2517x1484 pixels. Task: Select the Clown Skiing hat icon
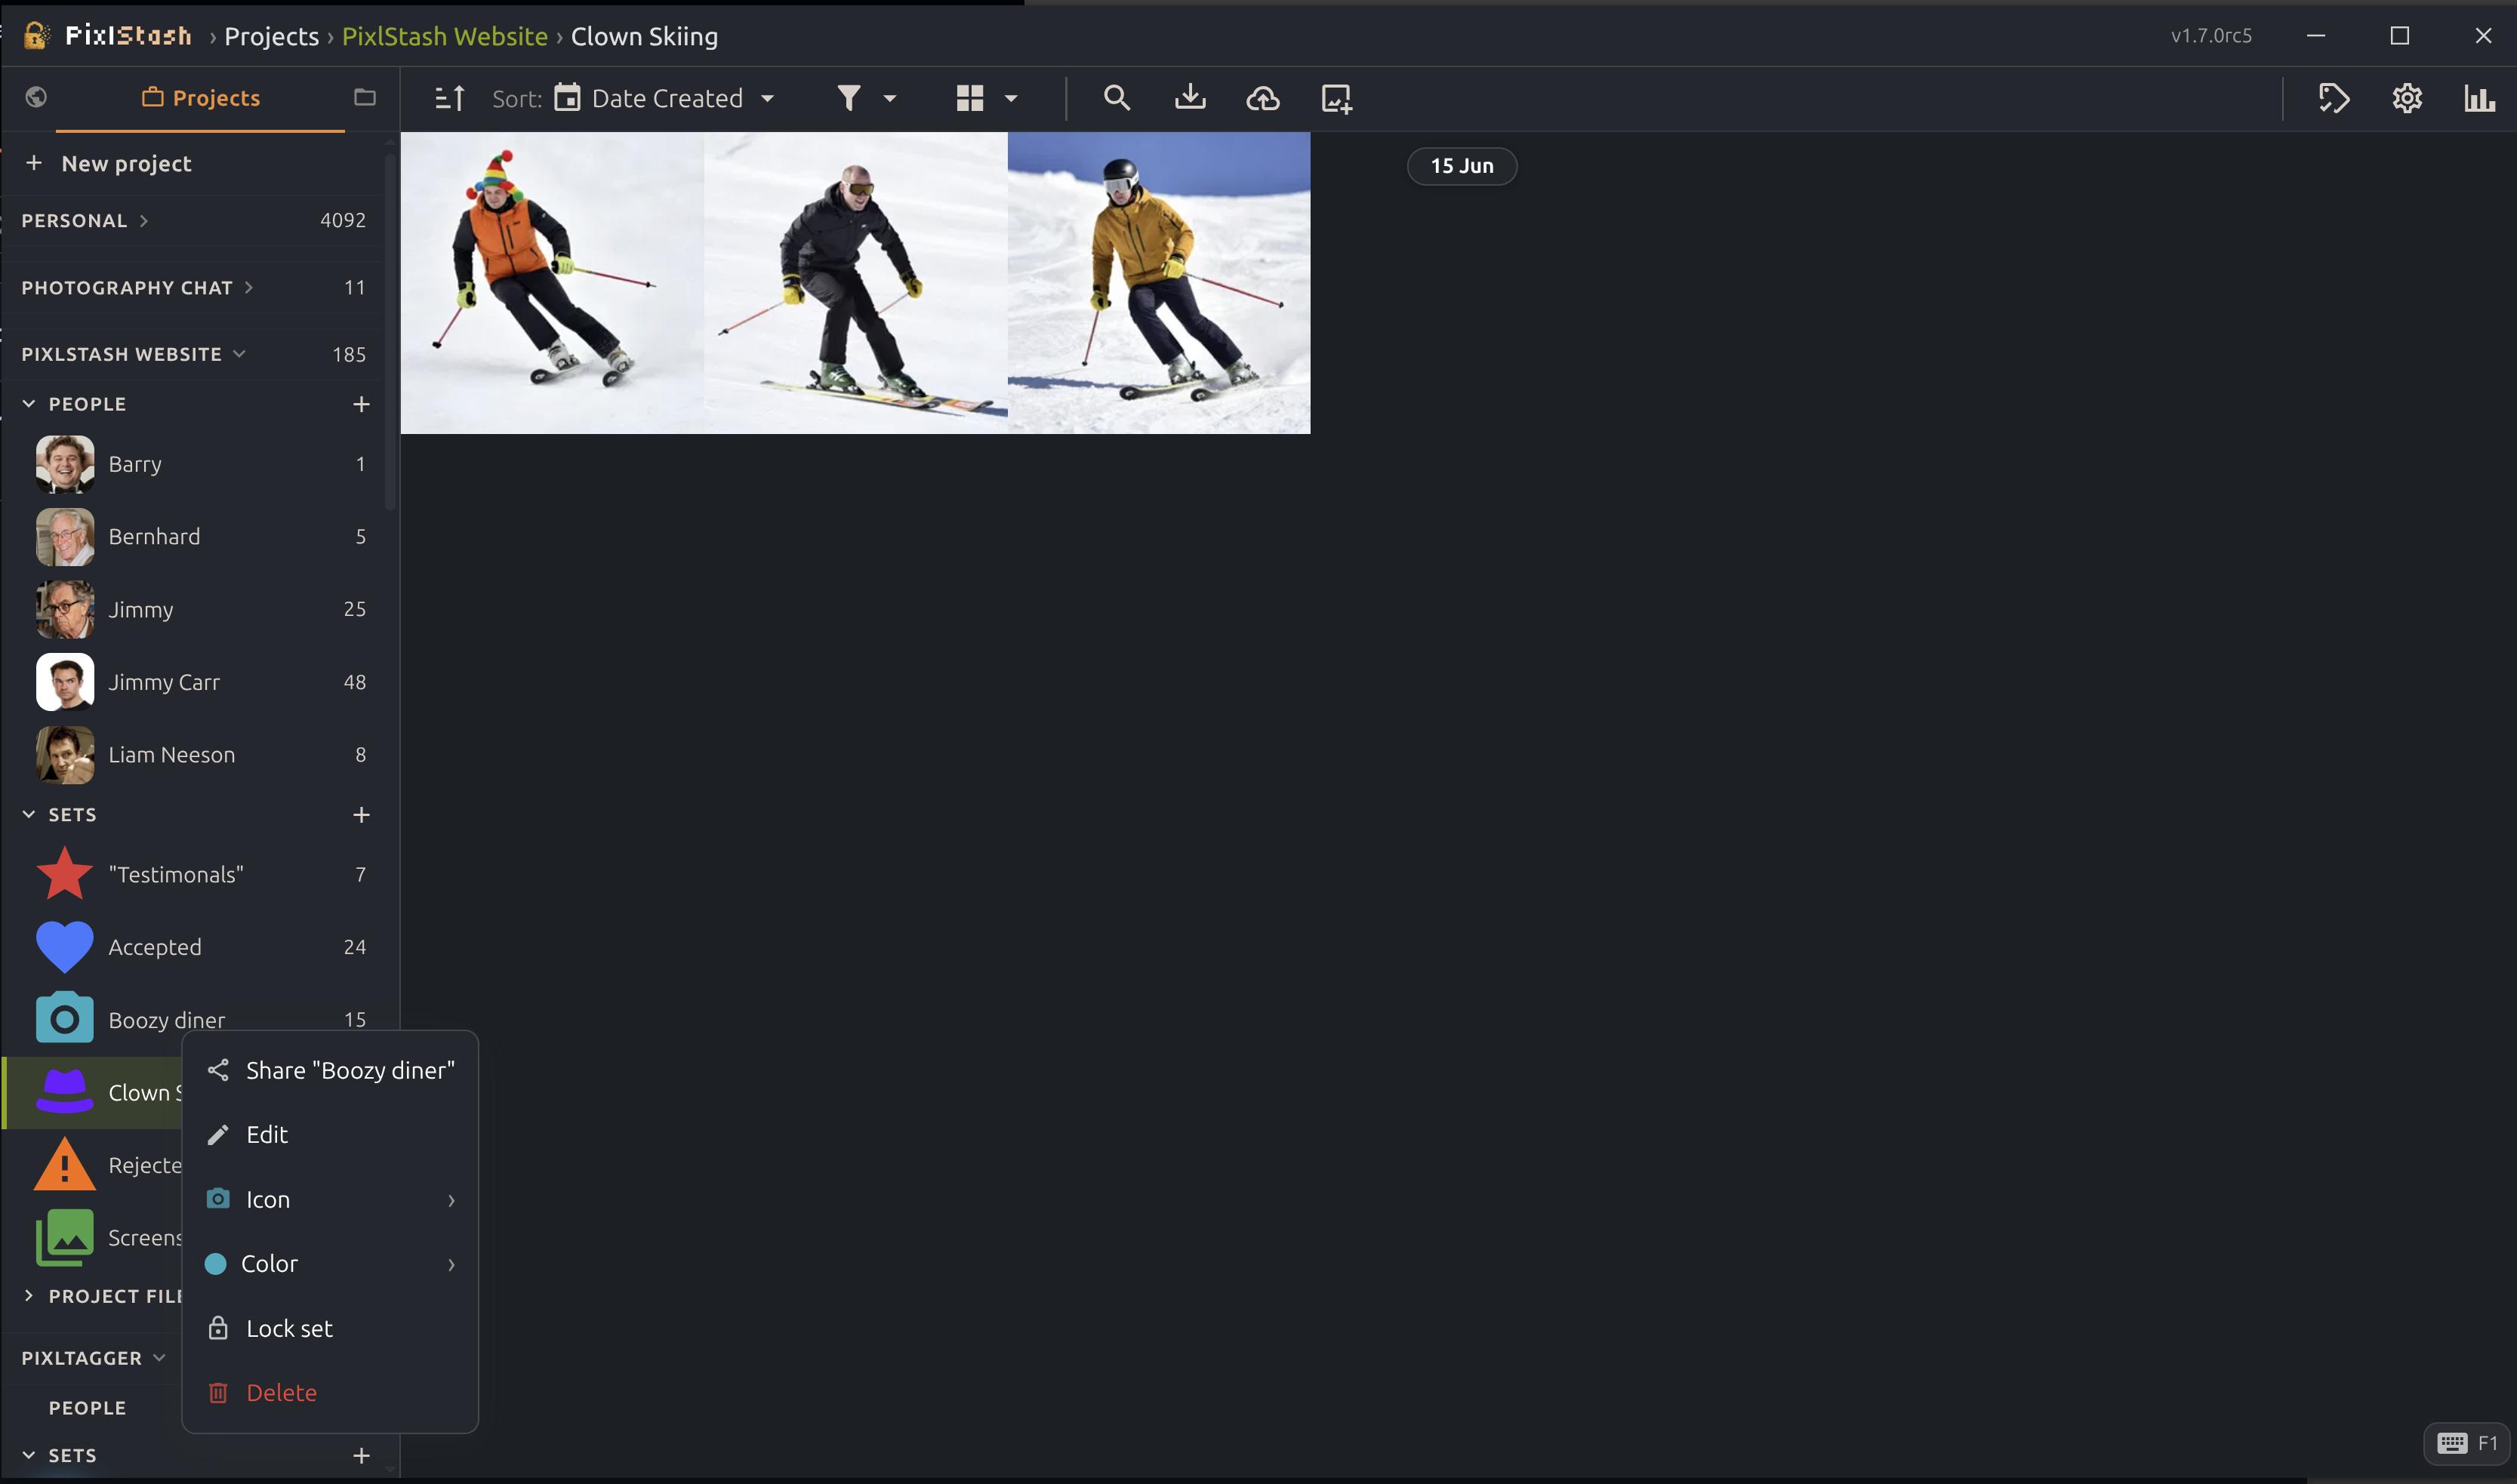(65, 1092)
